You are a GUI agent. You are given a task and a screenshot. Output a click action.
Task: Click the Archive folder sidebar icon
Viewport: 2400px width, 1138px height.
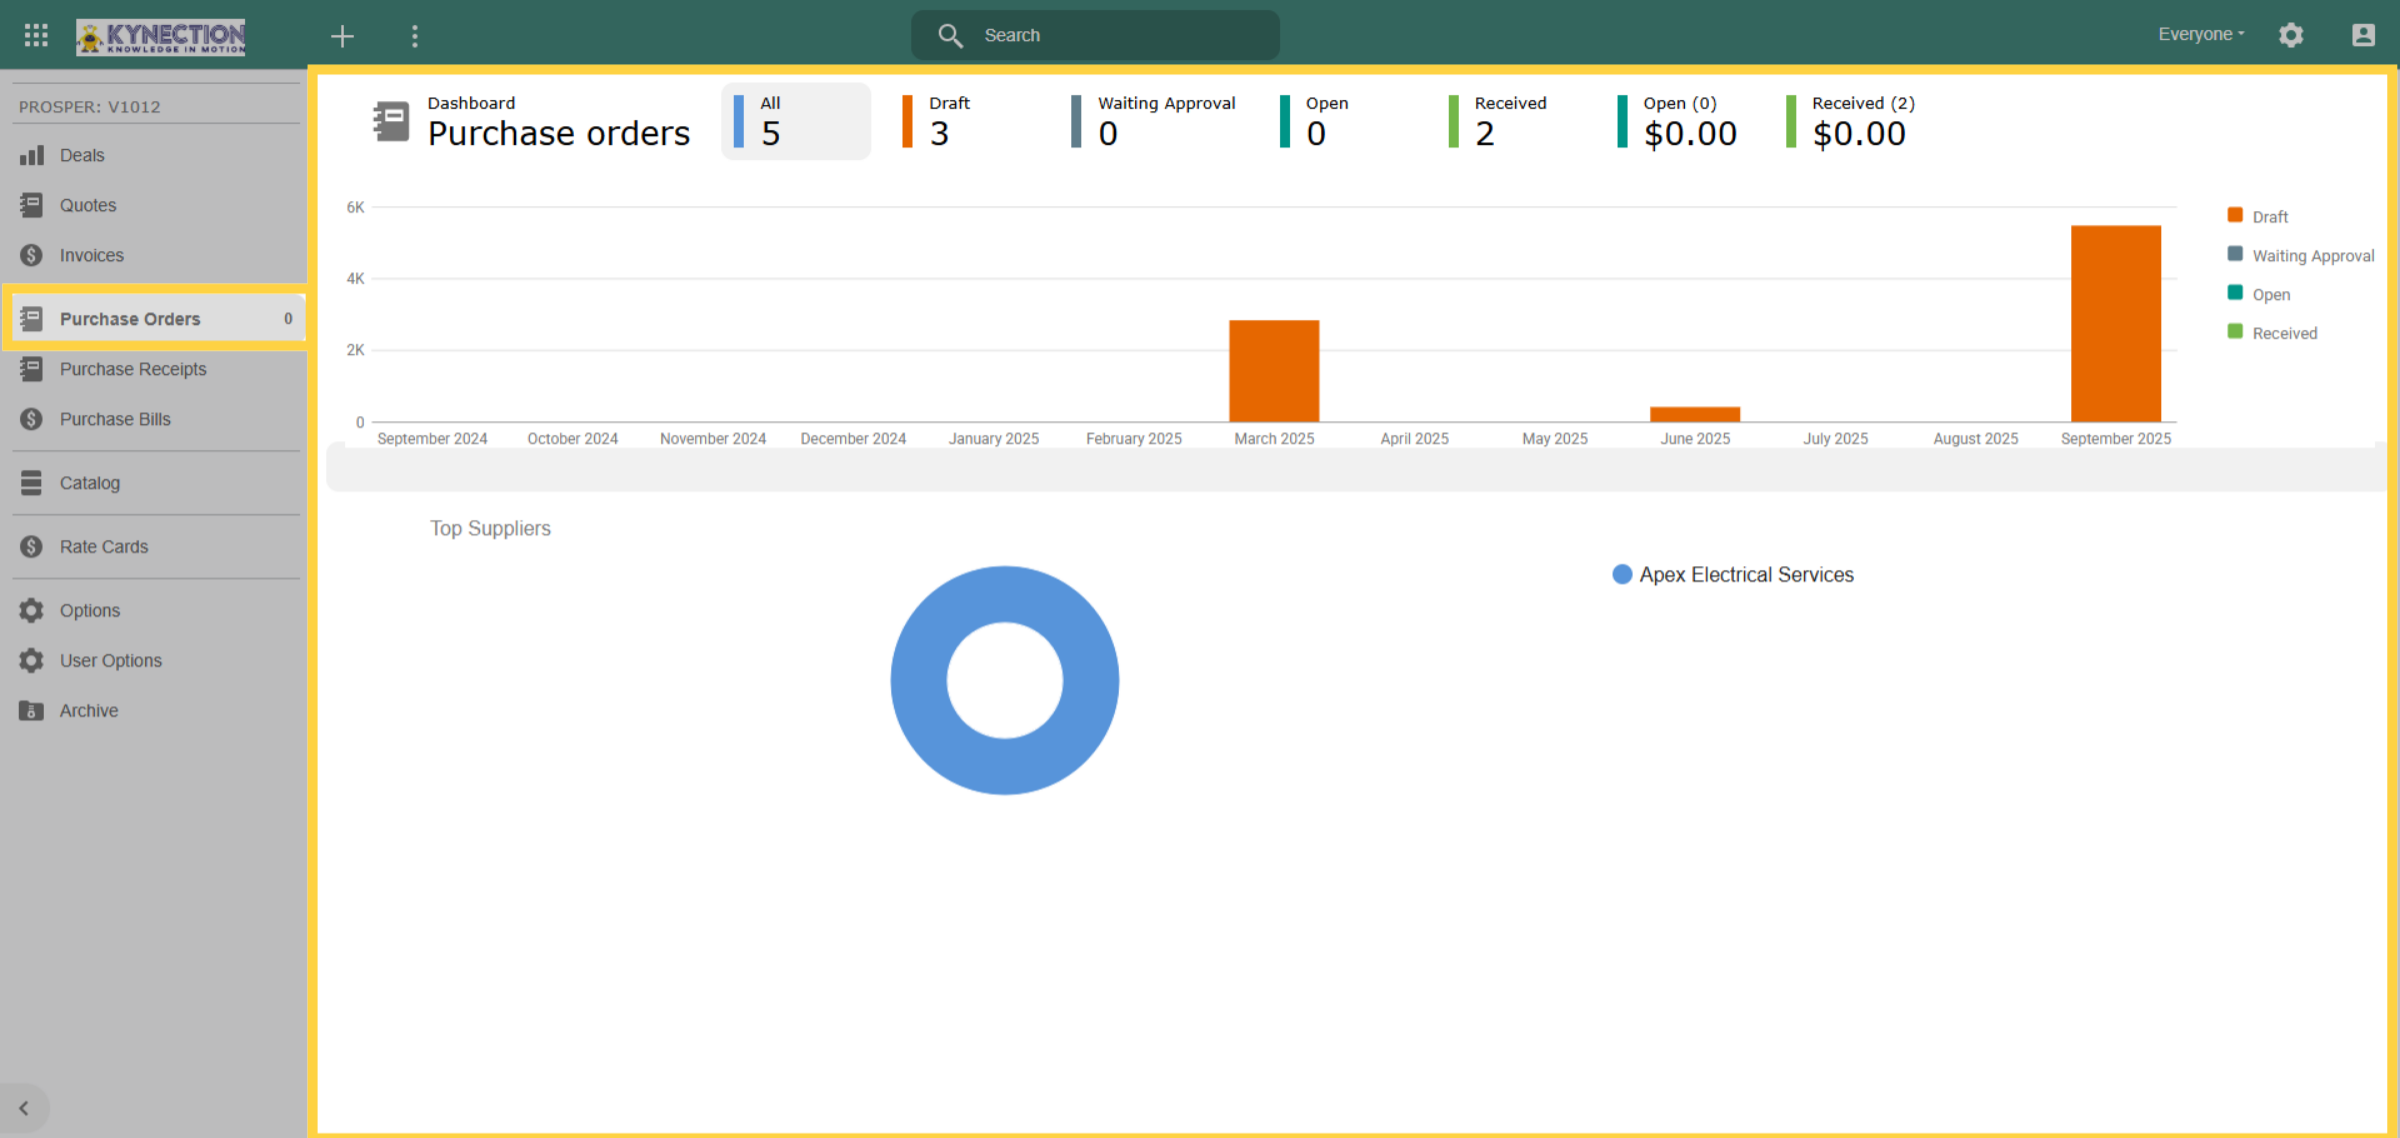(32, 711)
